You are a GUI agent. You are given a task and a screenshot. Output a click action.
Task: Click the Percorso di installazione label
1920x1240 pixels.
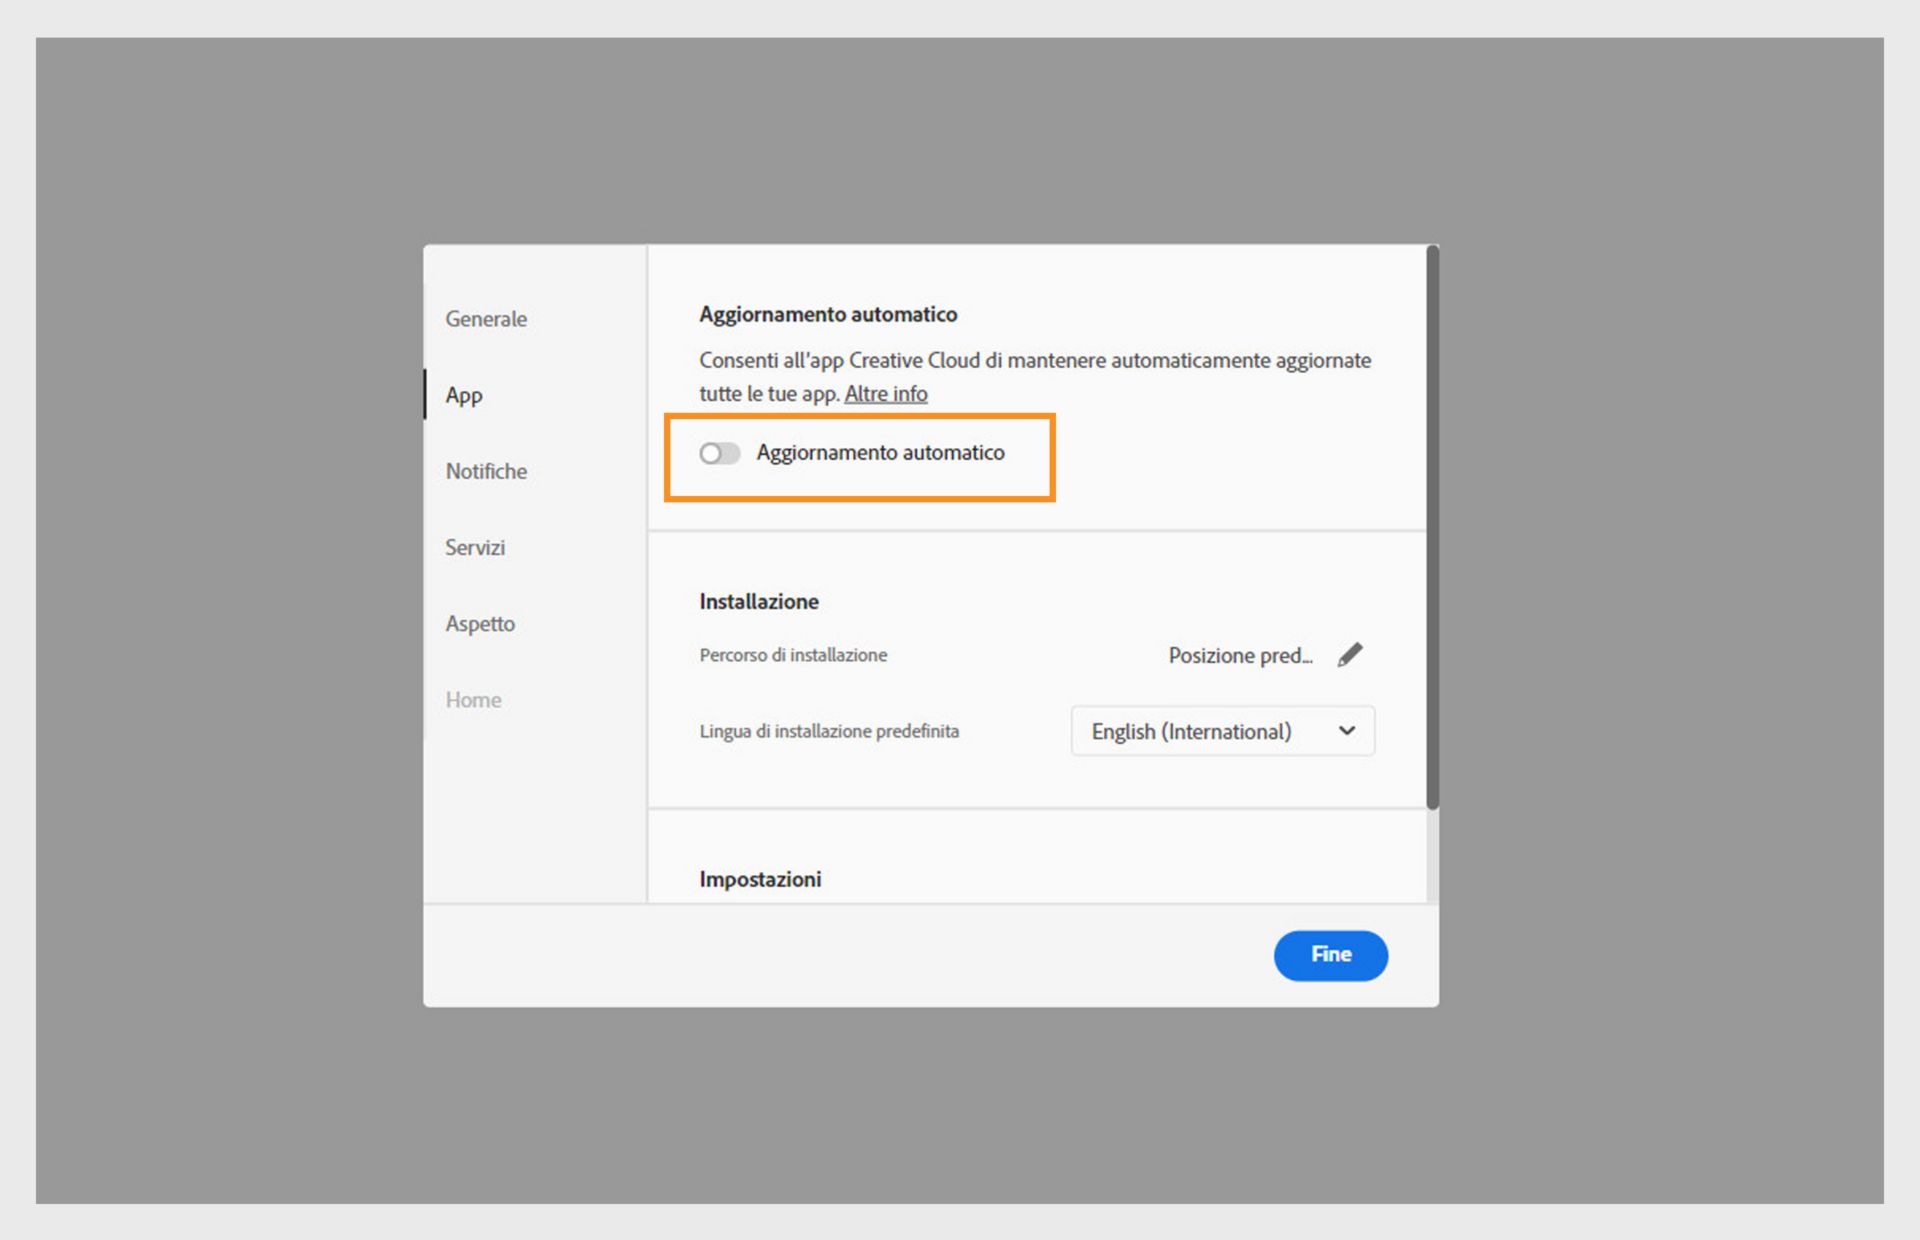click(x=793, y=655)
